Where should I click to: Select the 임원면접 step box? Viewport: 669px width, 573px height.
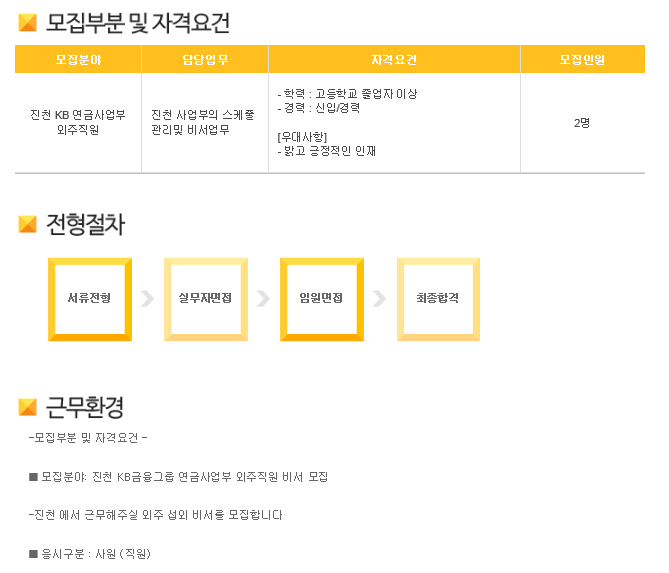[321, 299]
